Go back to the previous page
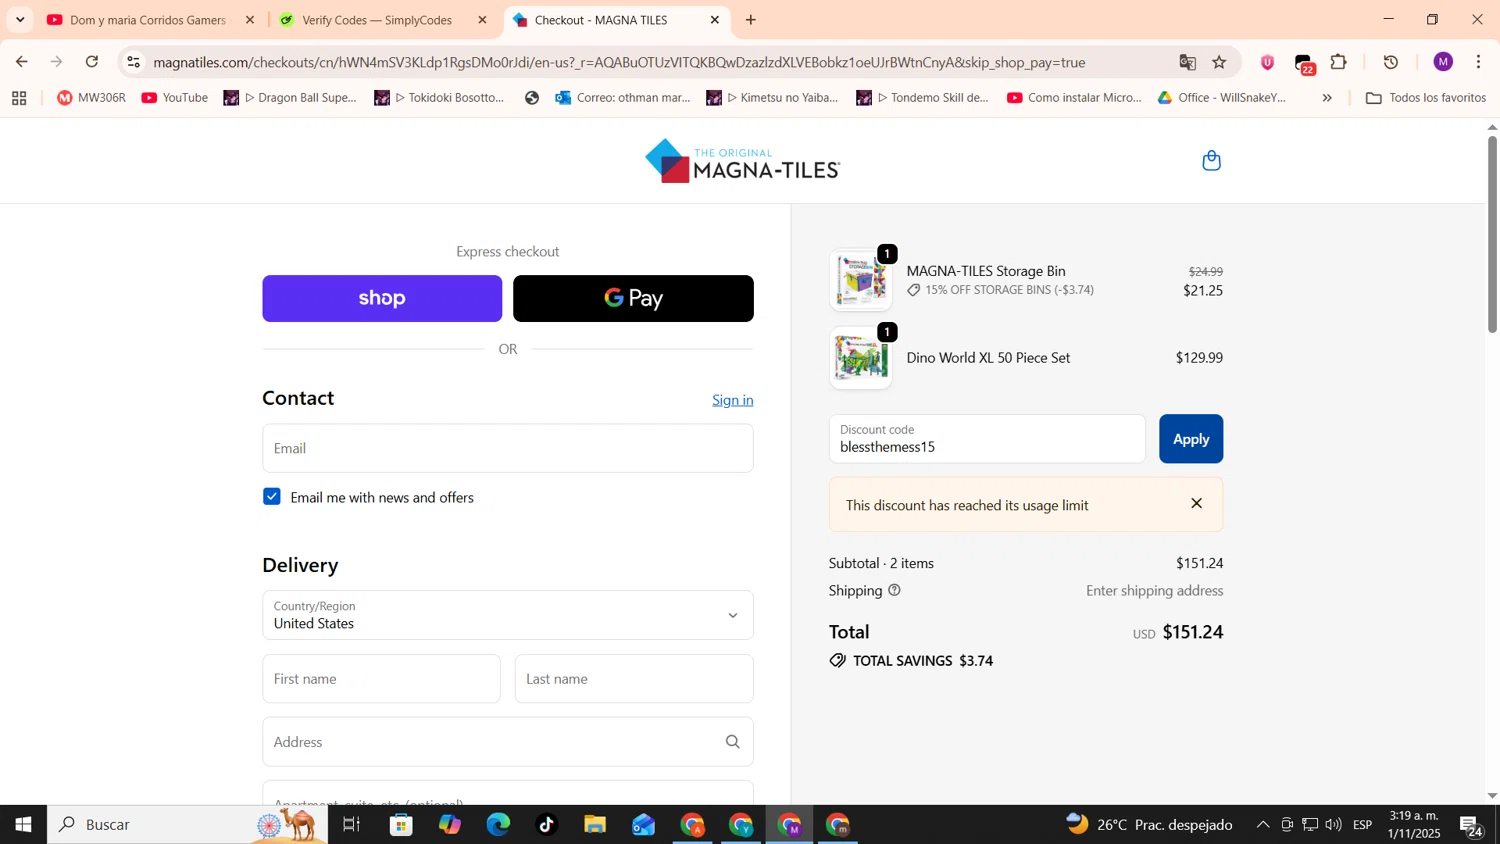The width and height of the screenshot is (1500, 844). pyautogui.click(x=21, y=62)
